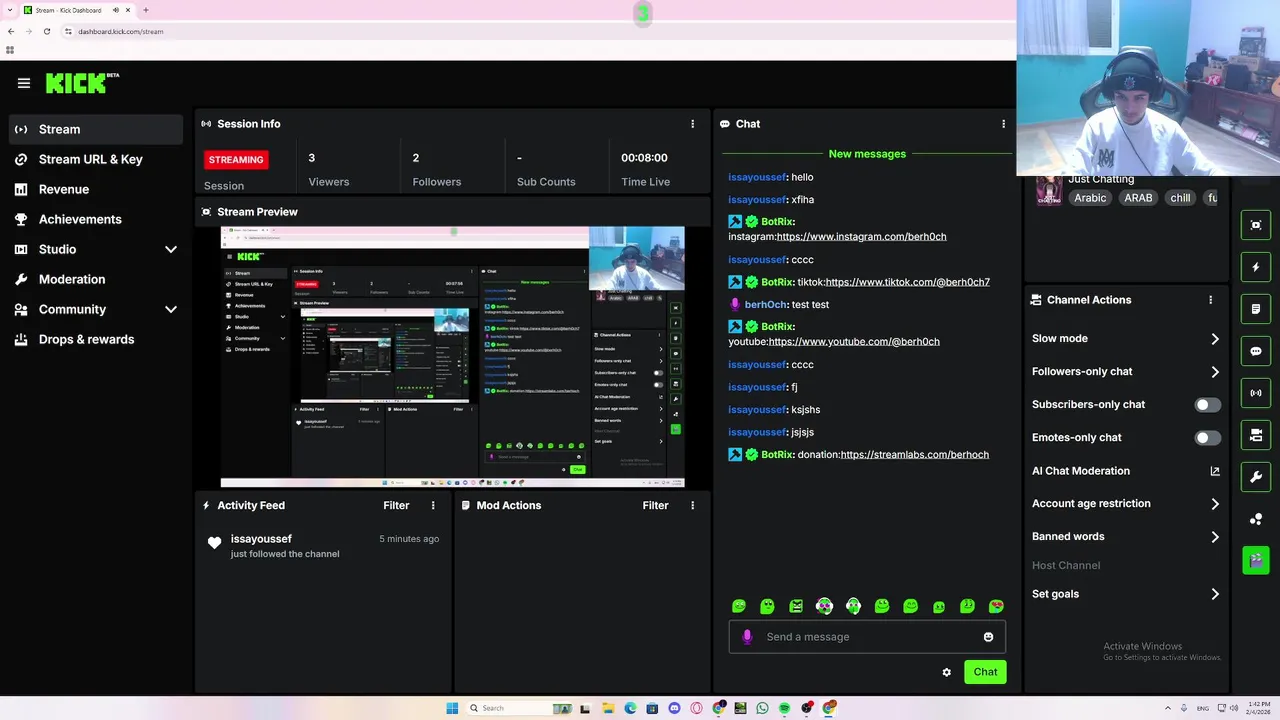1280x720 pixels.
Task: Click green clapperboard icon in right toolbar
Action: pyautogui.click(x=1256, y=560)
